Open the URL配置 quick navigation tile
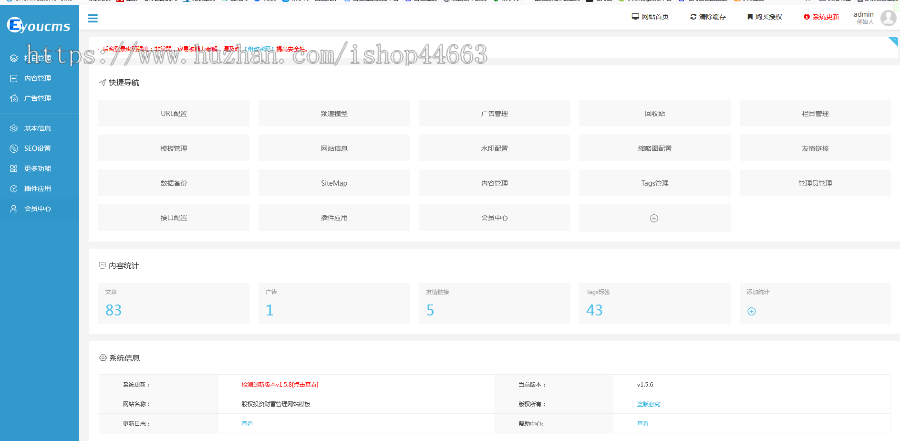Viewport: 900px width, 441px height. [174, 113]
